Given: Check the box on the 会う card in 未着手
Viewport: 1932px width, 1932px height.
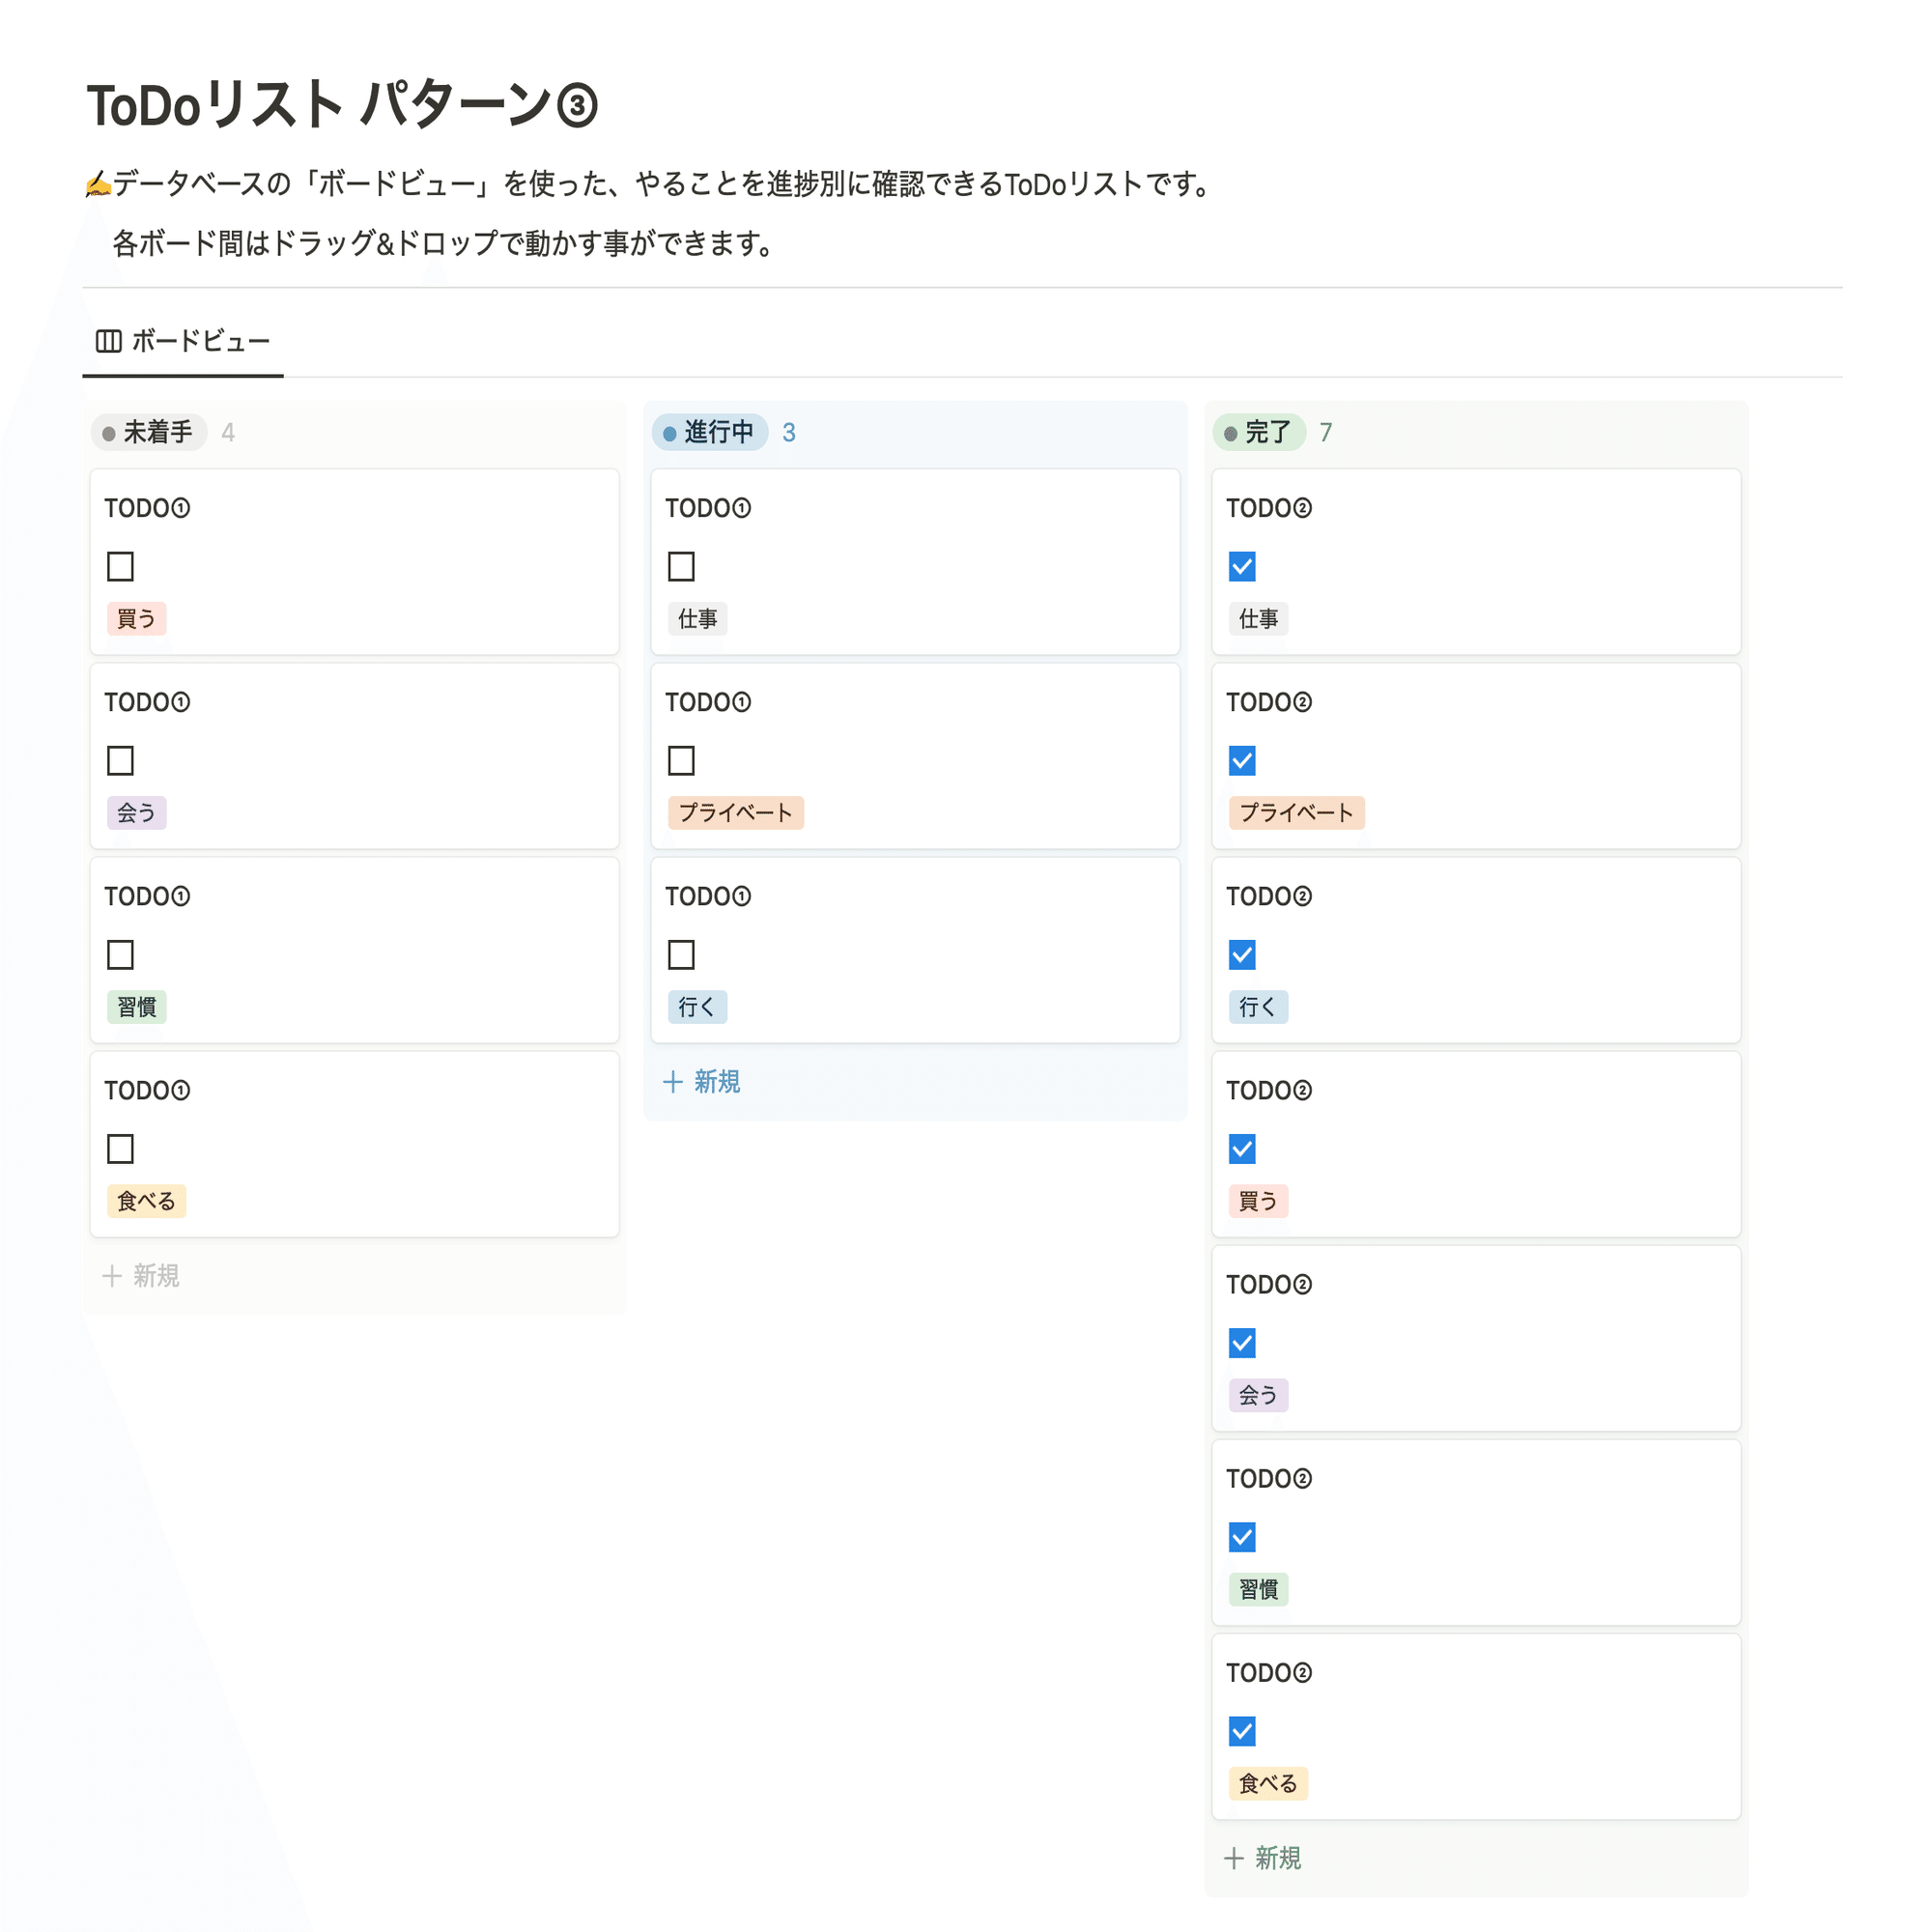Looking at the screenshot, I should (120, 760).
